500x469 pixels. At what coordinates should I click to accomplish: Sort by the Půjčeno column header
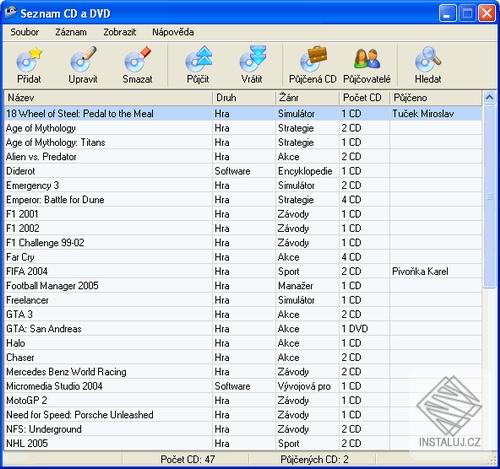pos(436,98)
